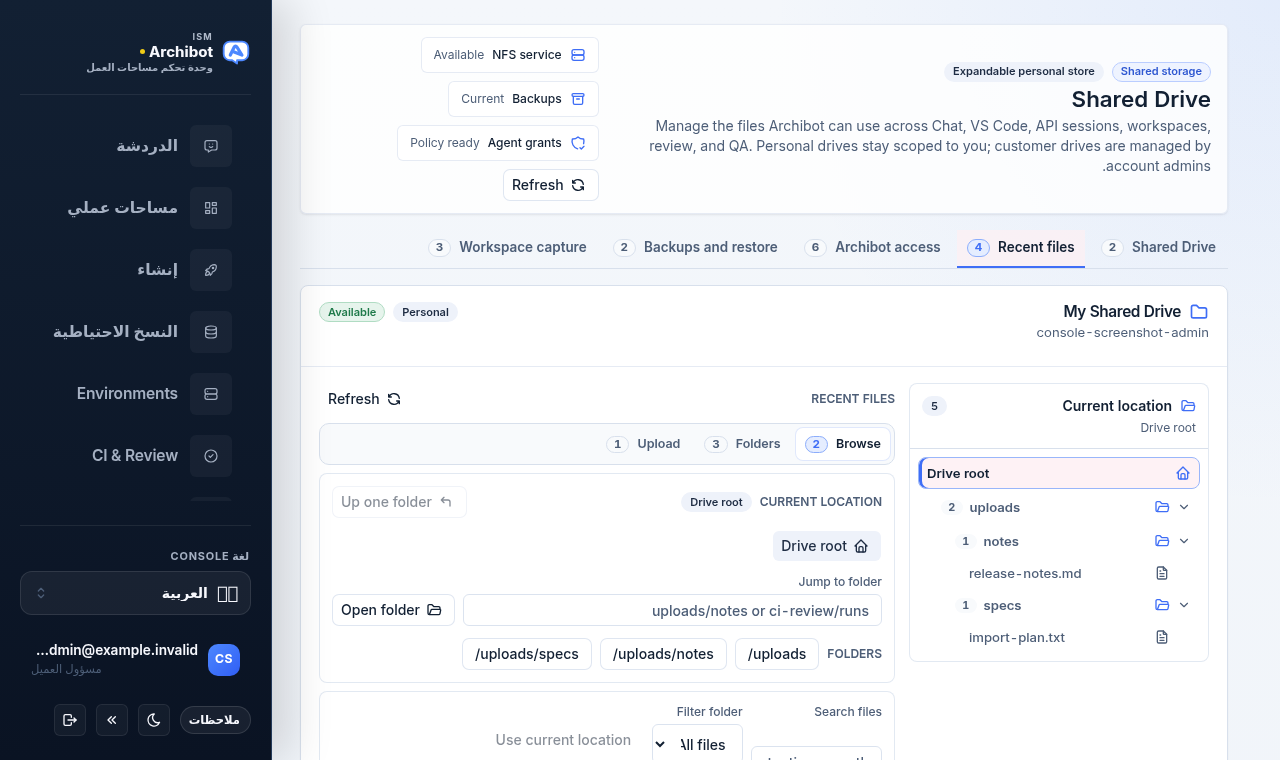Screen dimensions: 1280x760
Task: Open the الدردشة chat icon
Action: click(x=211, y=146)
